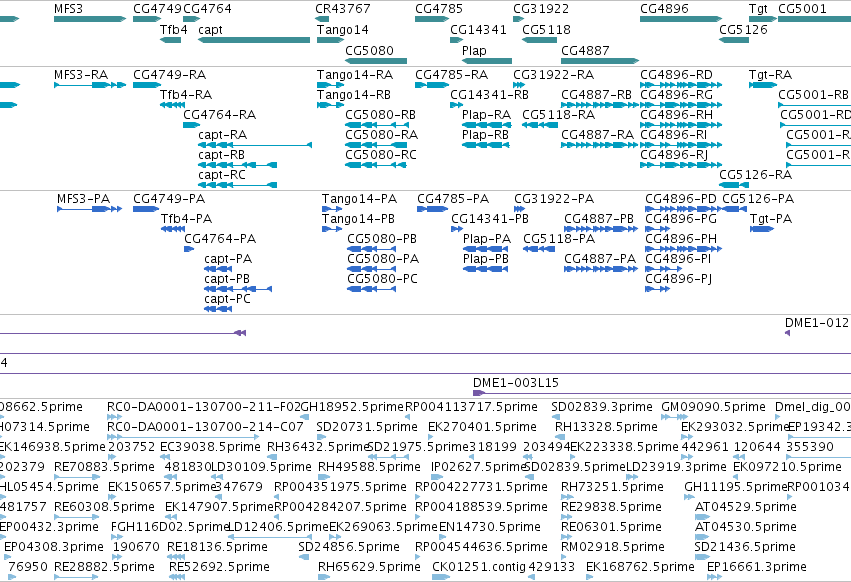Click EST RH65629.5prime

(324, 577)
